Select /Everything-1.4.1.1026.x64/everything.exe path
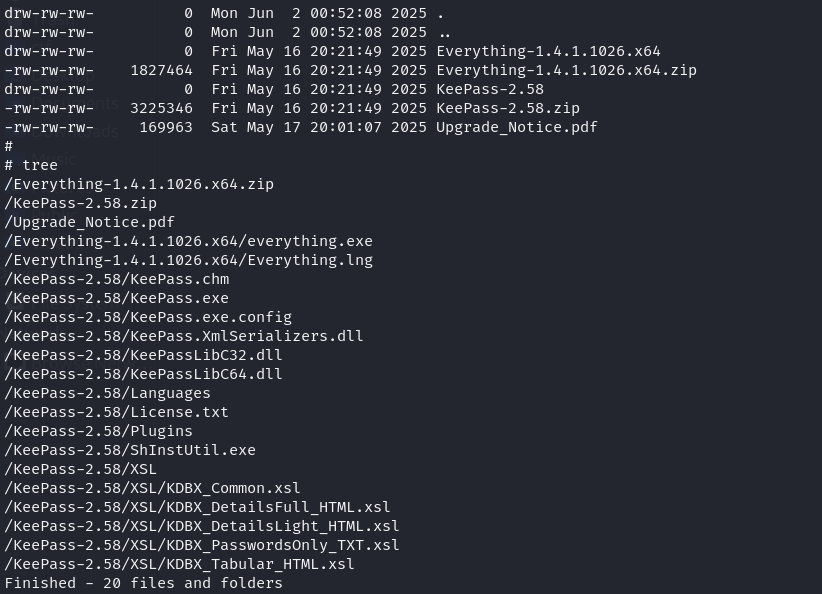822x594 pixels. pyautogui.click(x=188, y=241)
